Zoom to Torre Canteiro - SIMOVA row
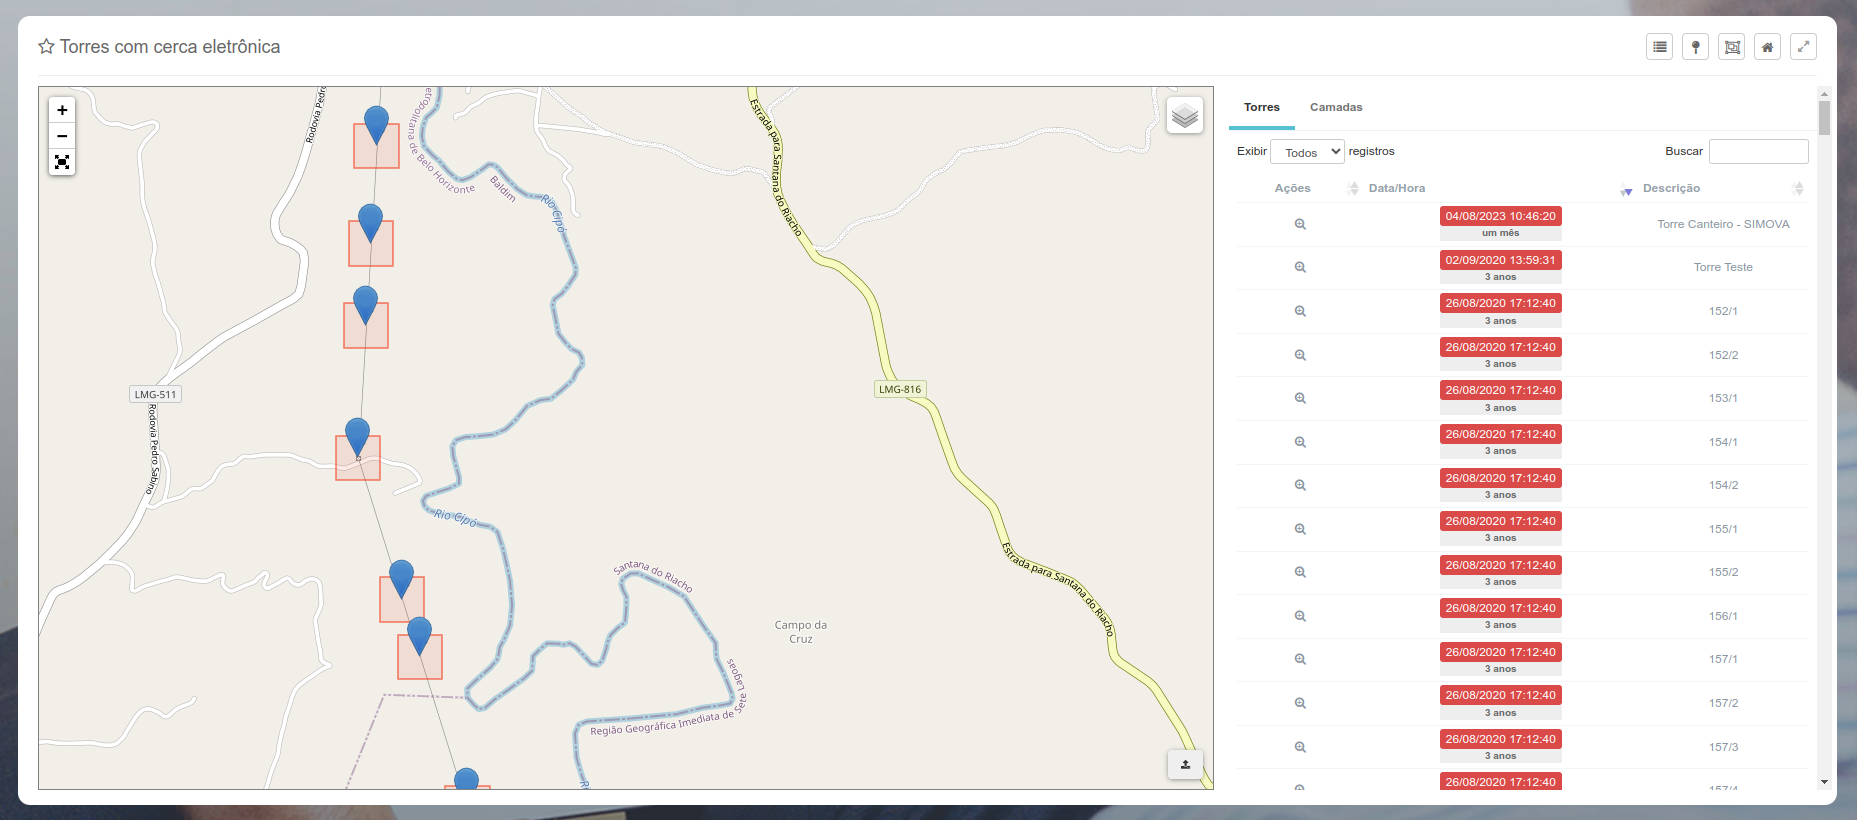The width and height of the screenshot is (1857, 820). [x=1300, y=224]
